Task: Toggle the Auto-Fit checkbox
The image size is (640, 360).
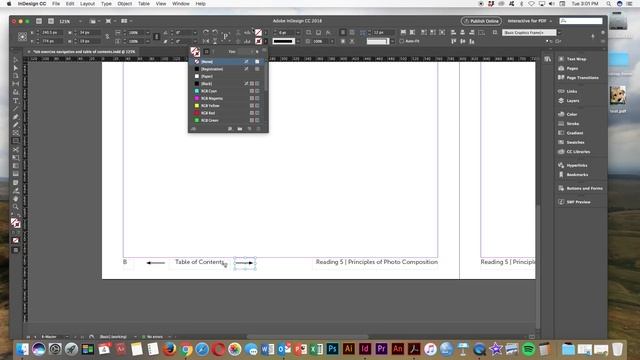Action: [402, 41]
